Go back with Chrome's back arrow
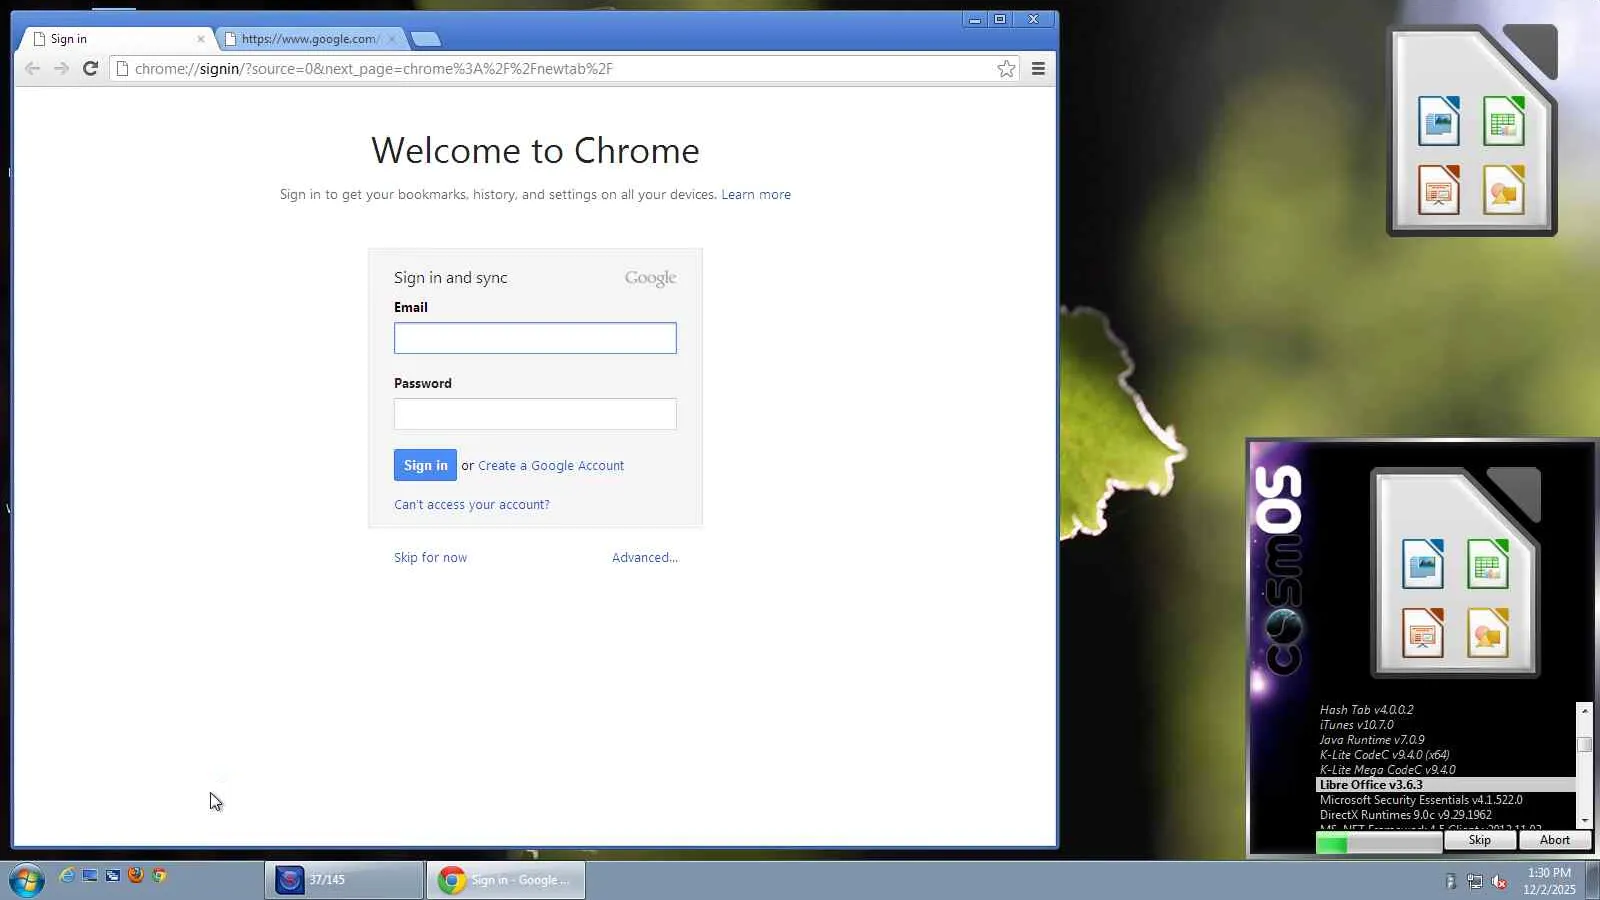 (x=32, y=68)
